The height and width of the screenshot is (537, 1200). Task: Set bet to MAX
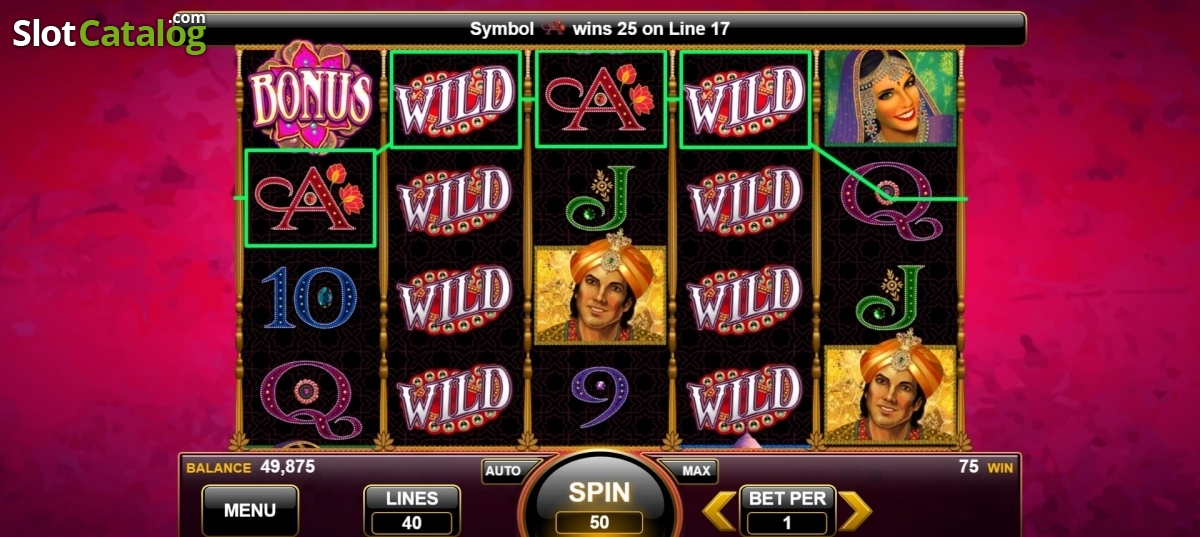[x=696, y=470]
